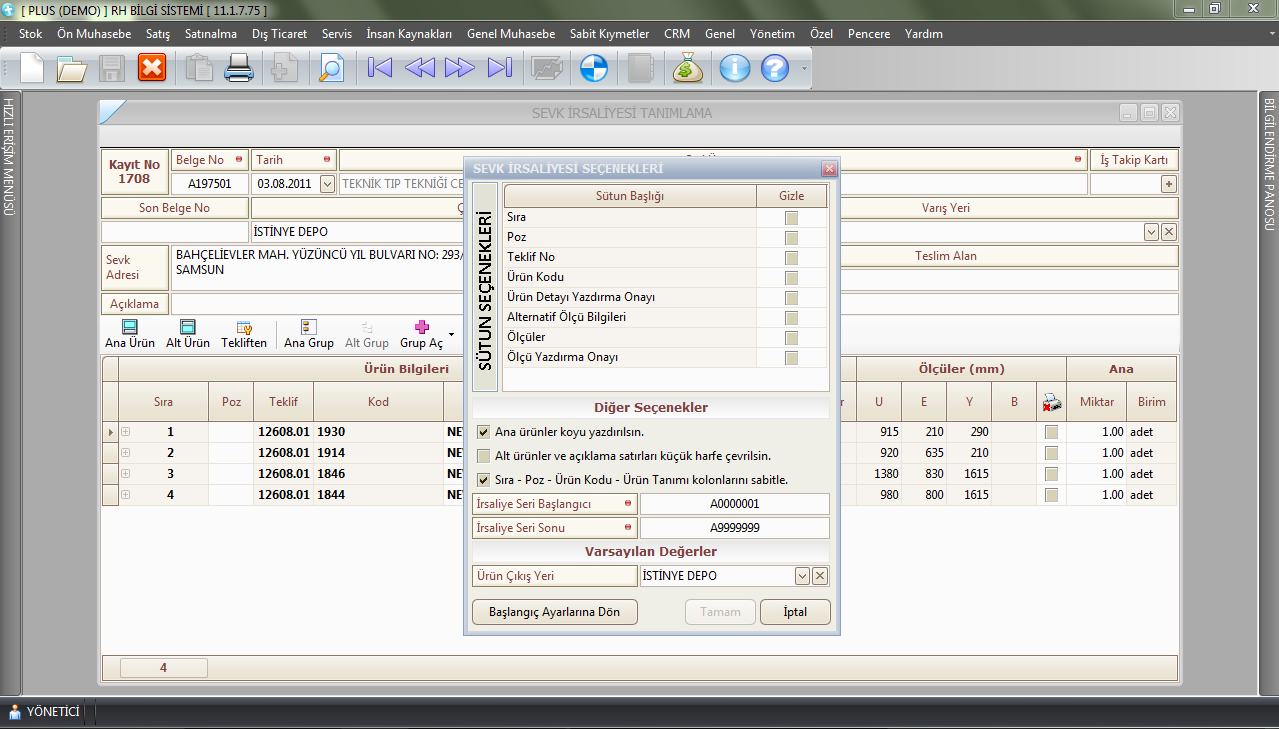Image resolution: width=1279 pixels, height=729 pixels.
Task: Tick the Gizle checkbox for Teklif No
Action: (791, 257)
